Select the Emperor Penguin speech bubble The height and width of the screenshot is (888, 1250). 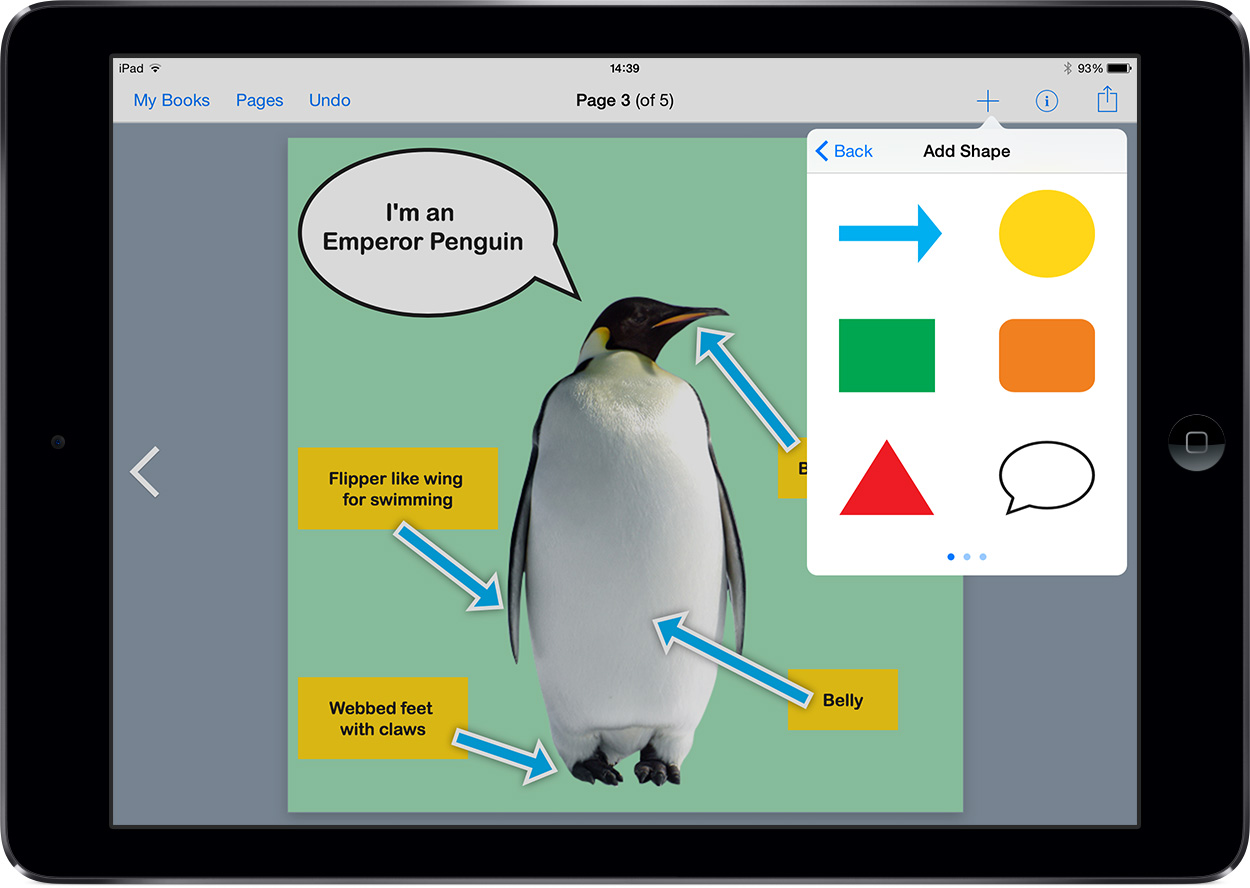pyautogui.click(x=424, y=228)
